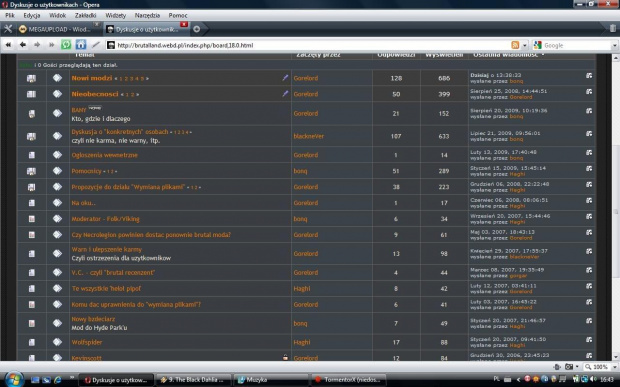Expand the Google search engine dropdown

pyautogui.click(x=614, y=45)
